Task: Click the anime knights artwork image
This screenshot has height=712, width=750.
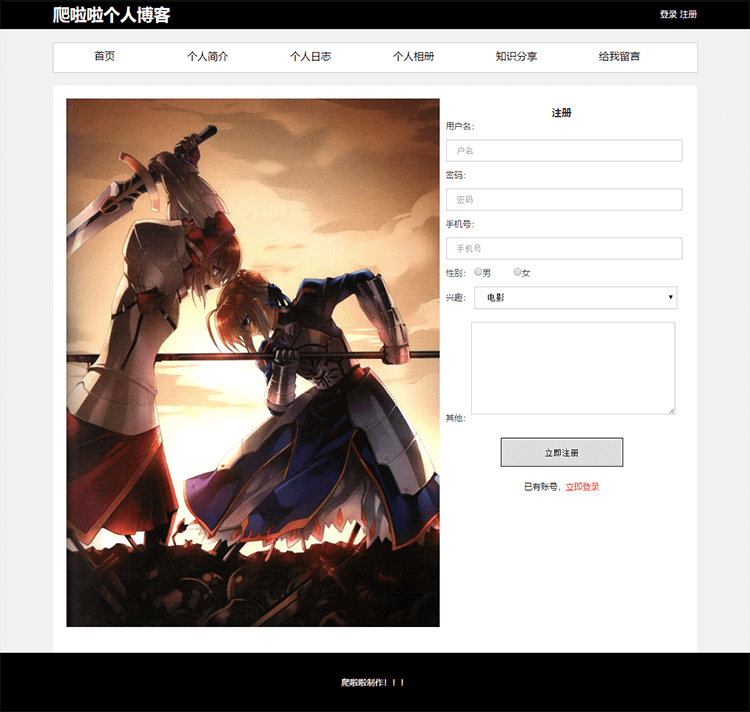Action: click(253, 362)
